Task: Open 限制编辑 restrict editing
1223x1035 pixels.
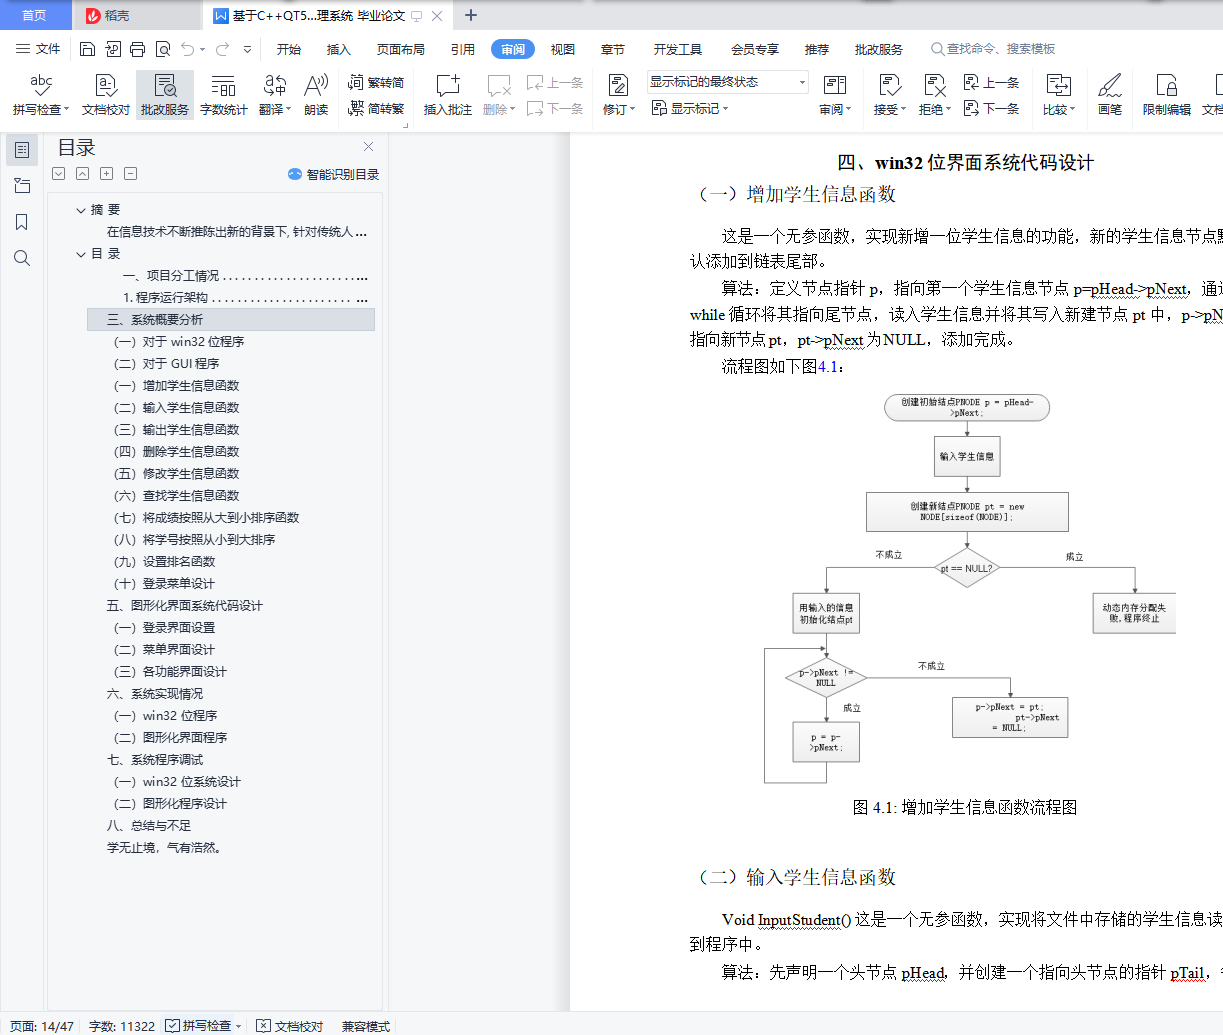Action: (1166, 95)
